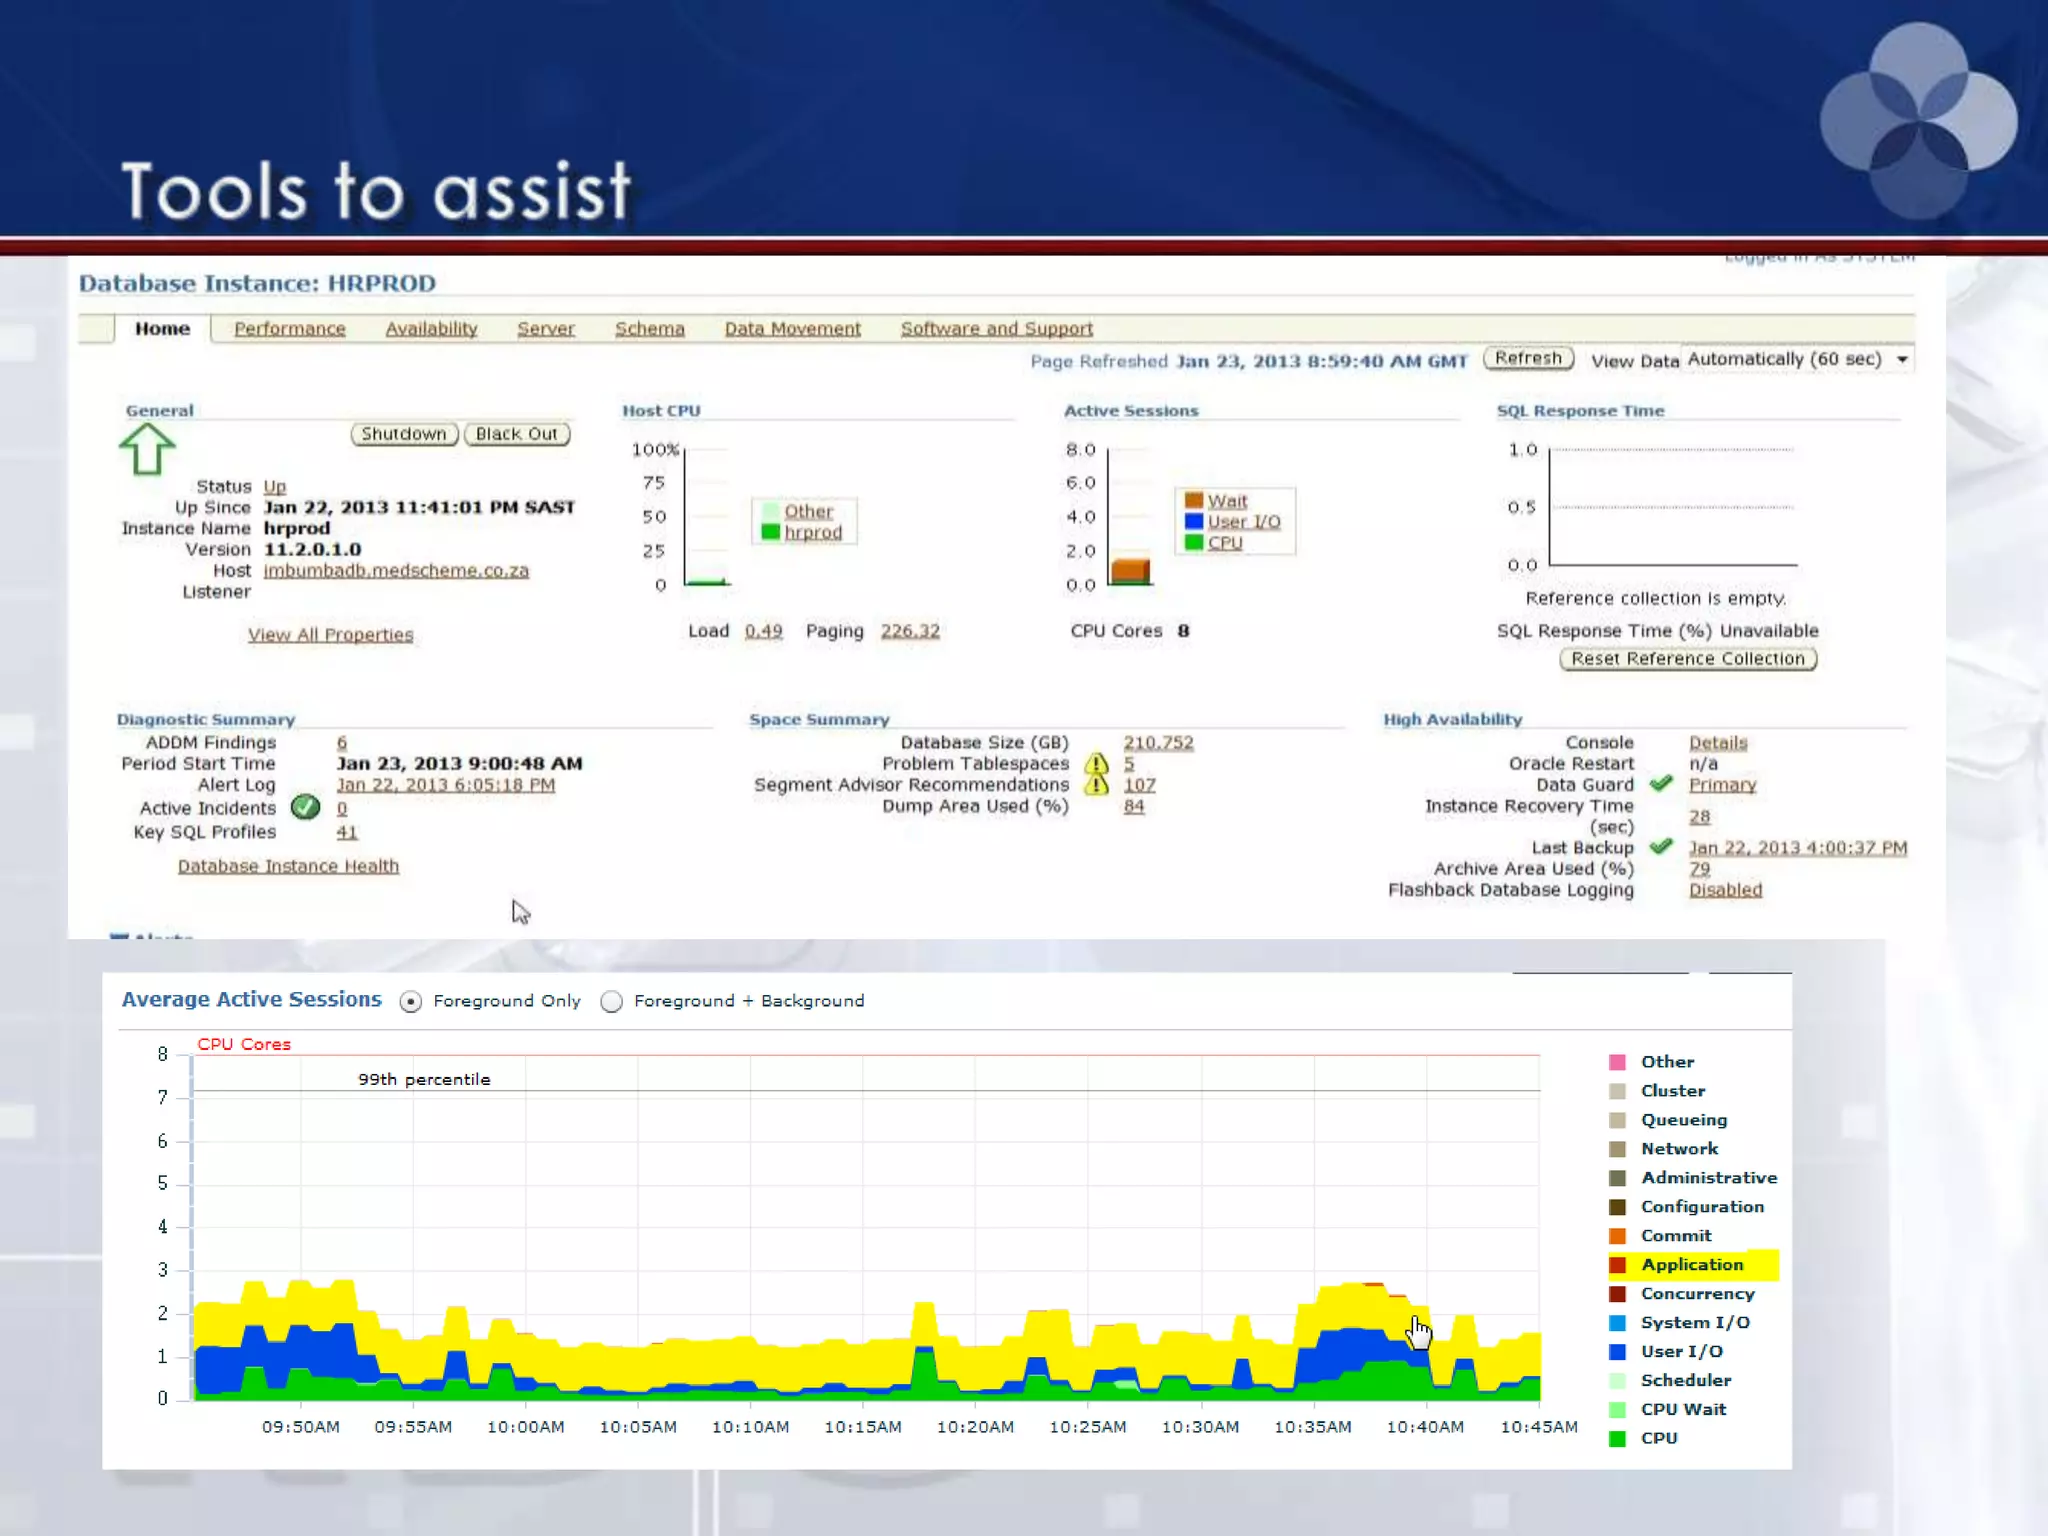Click the Active Incidents green checkmark icon
Viewport: 2048px width, 1536px height.
click(x=305, y=807)
